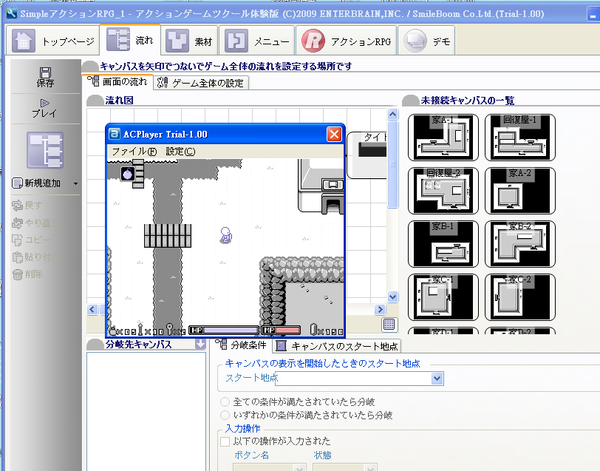Viewport: 600px width, 471px height.
Task: Open the 素材 materials tab
Action: click(x=189, y=41)
